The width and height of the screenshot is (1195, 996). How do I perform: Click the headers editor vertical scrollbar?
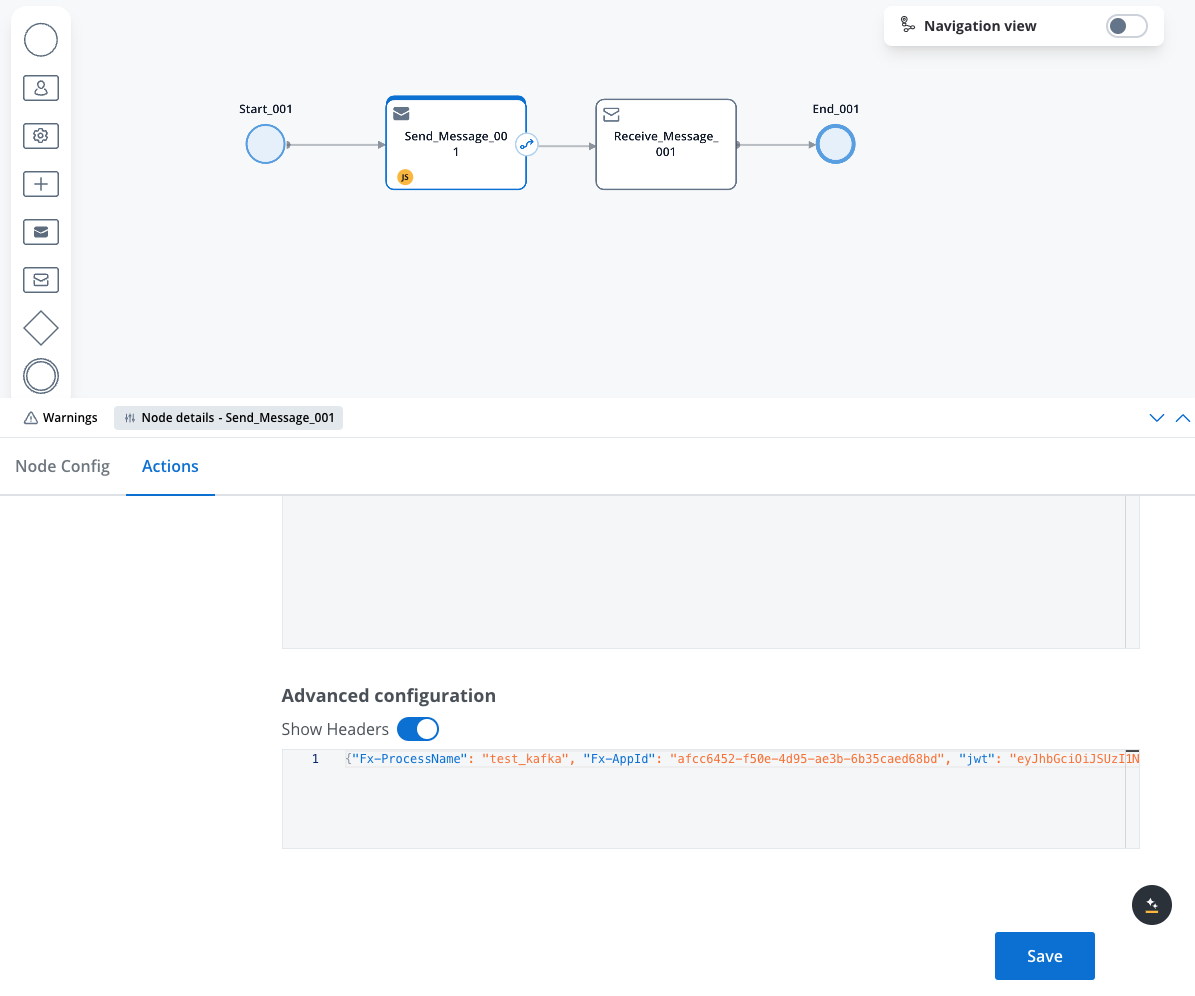pyautogui.click(x=1133, y=799)
